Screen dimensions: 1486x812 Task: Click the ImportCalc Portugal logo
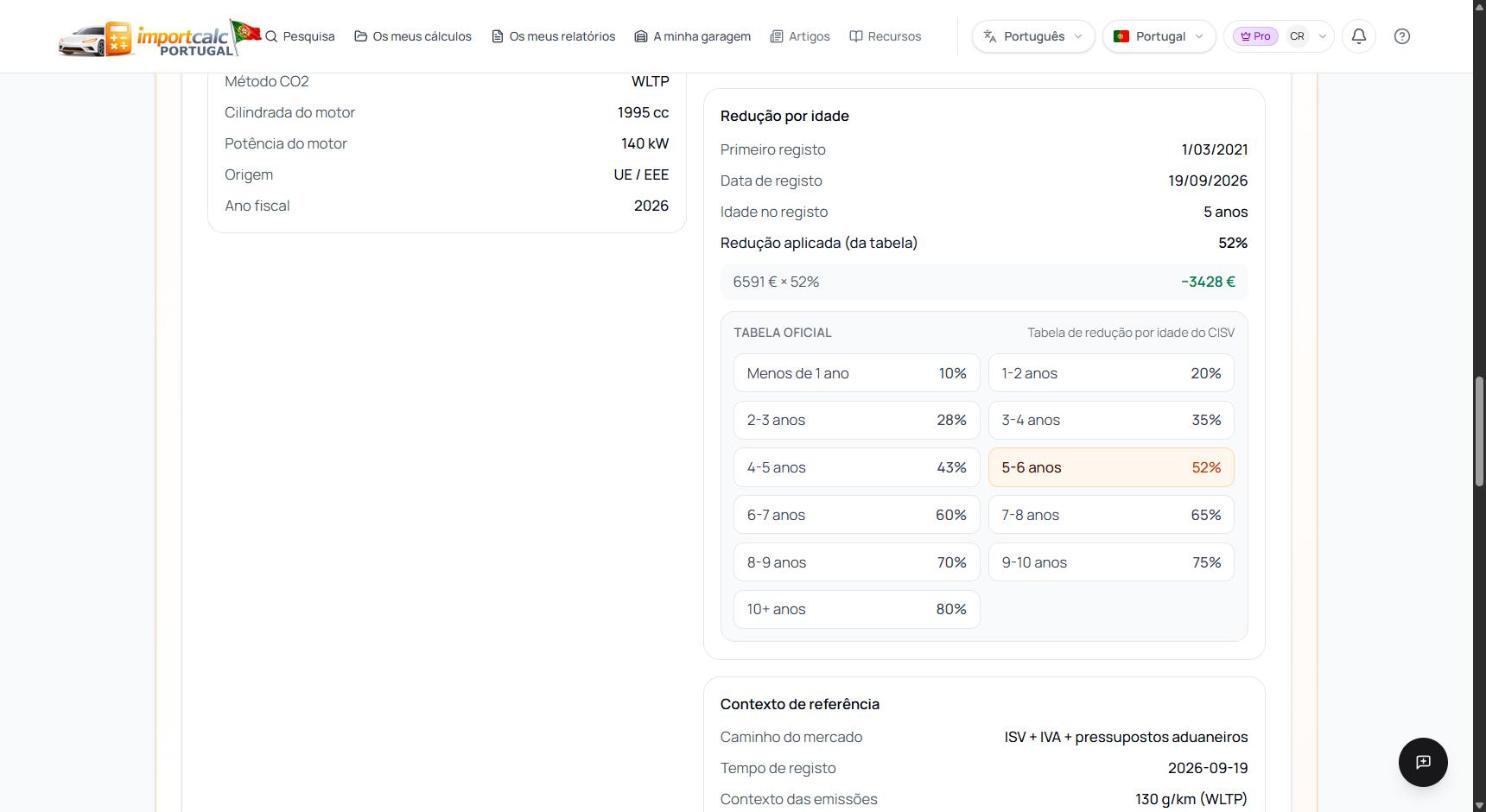pyautogui.click(x=160, y=37)
